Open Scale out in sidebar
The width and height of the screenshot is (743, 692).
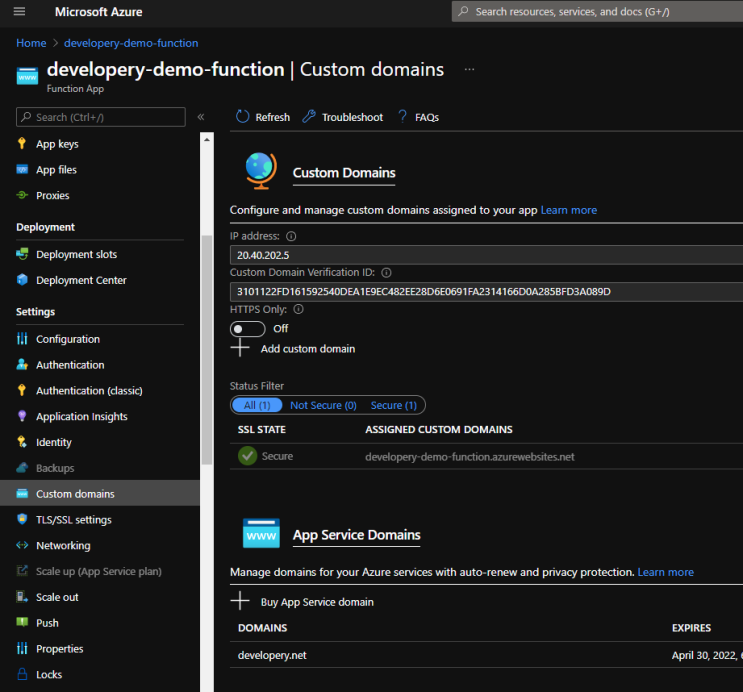[57, 597]
